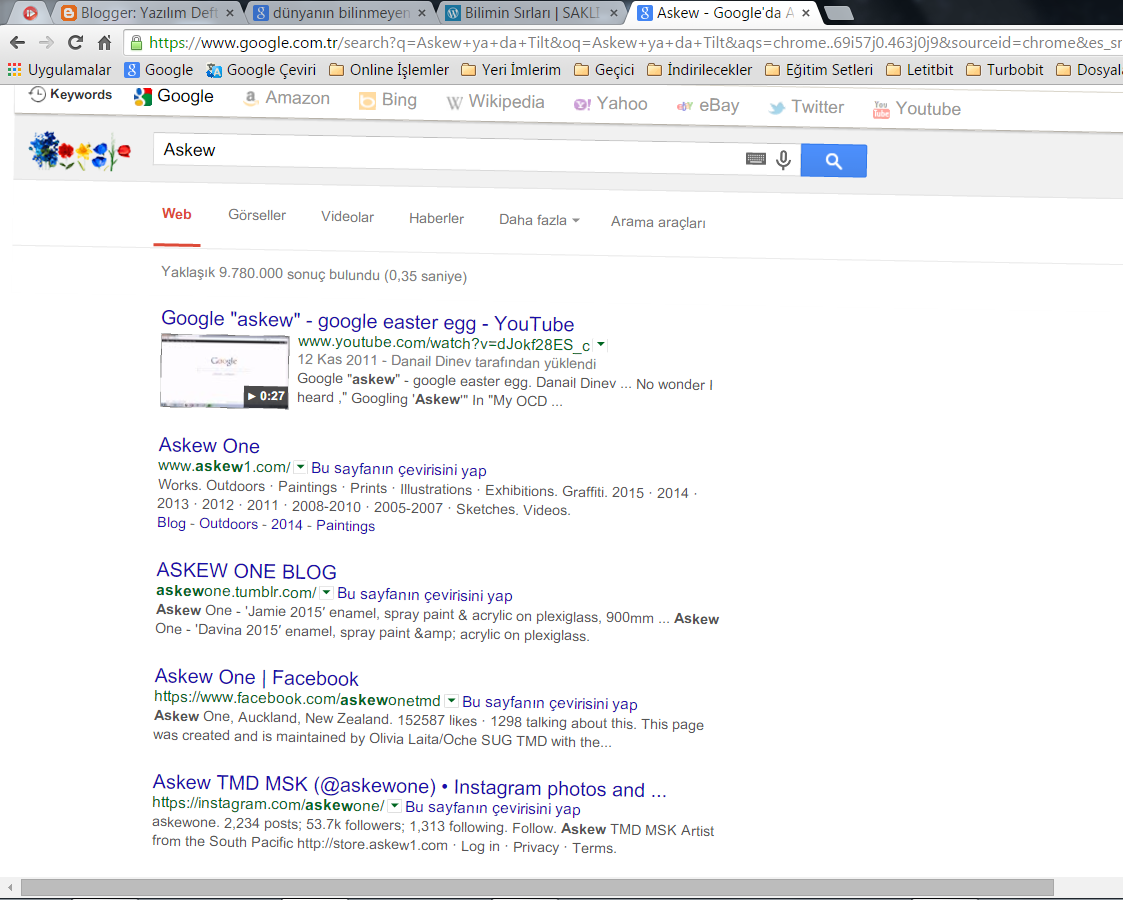Open the Google askew easter egg YouTube result
Viewport: 1123px width, 900px height.
click(367, 321)
